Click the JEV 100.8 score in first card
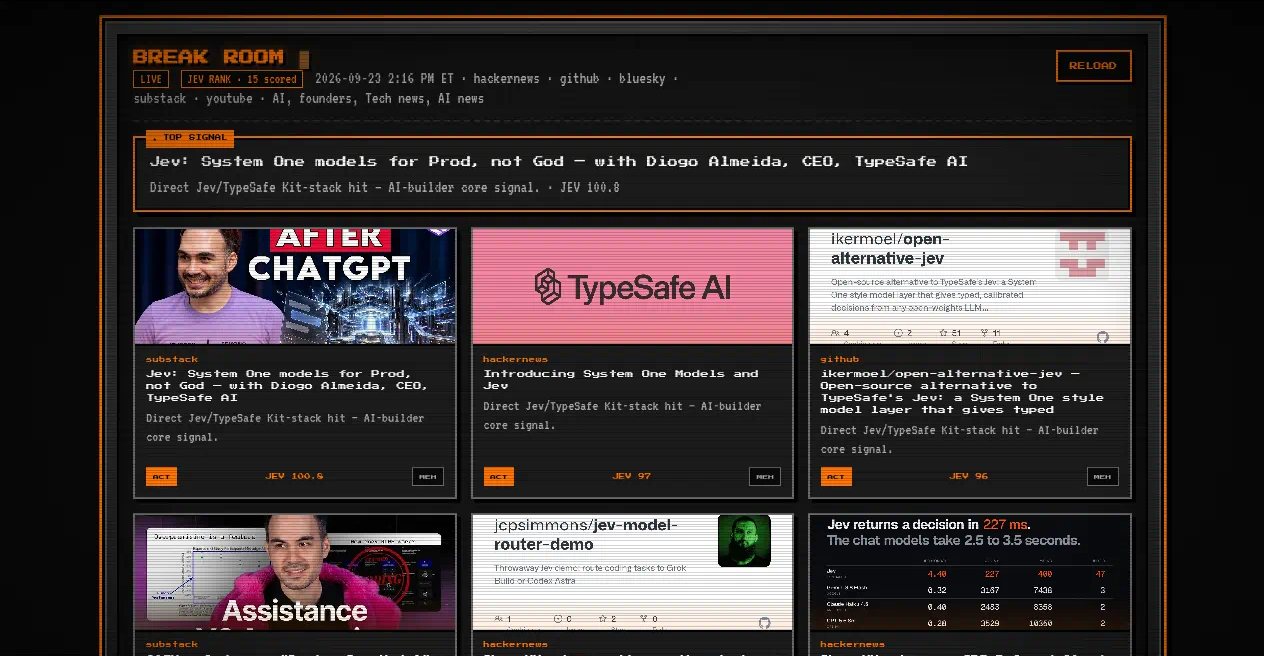1264x656 pixels. click(x=294, y=476)
